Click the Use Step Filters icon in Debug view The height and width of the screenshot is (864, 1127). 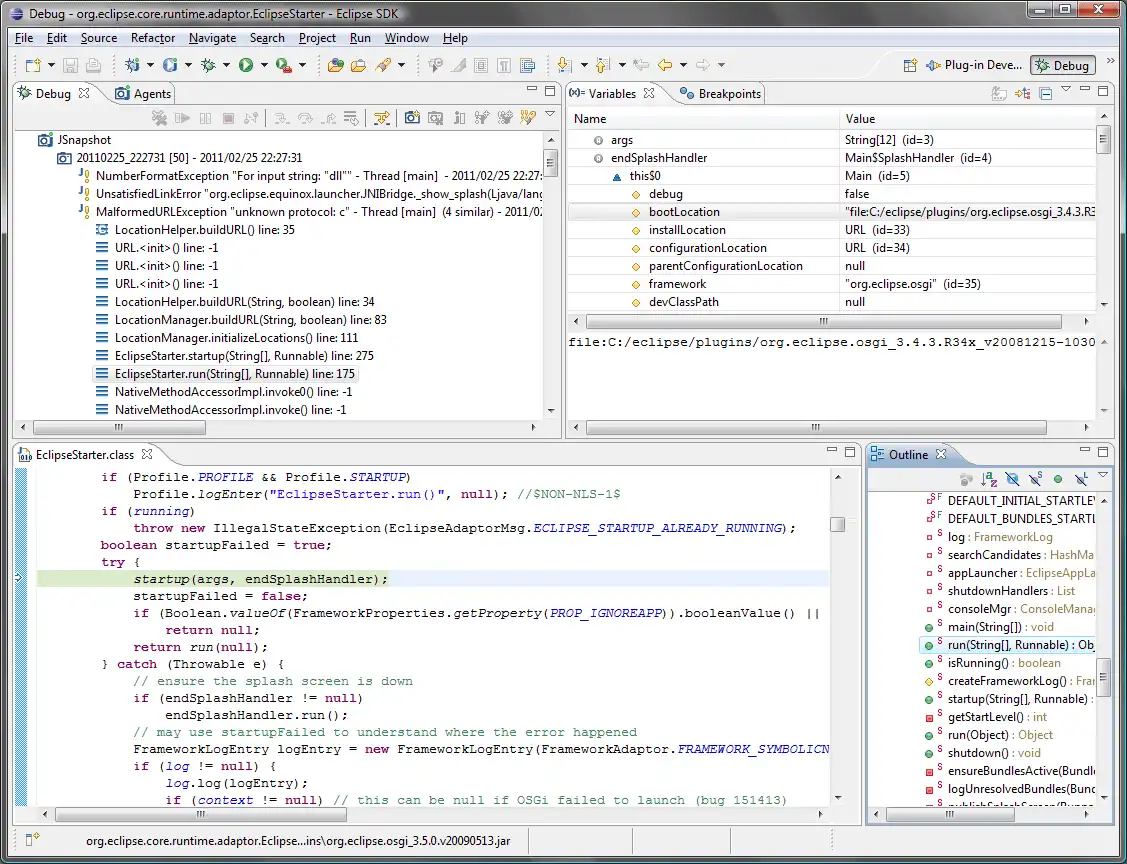pyautogui.click(x=382, y=118)
